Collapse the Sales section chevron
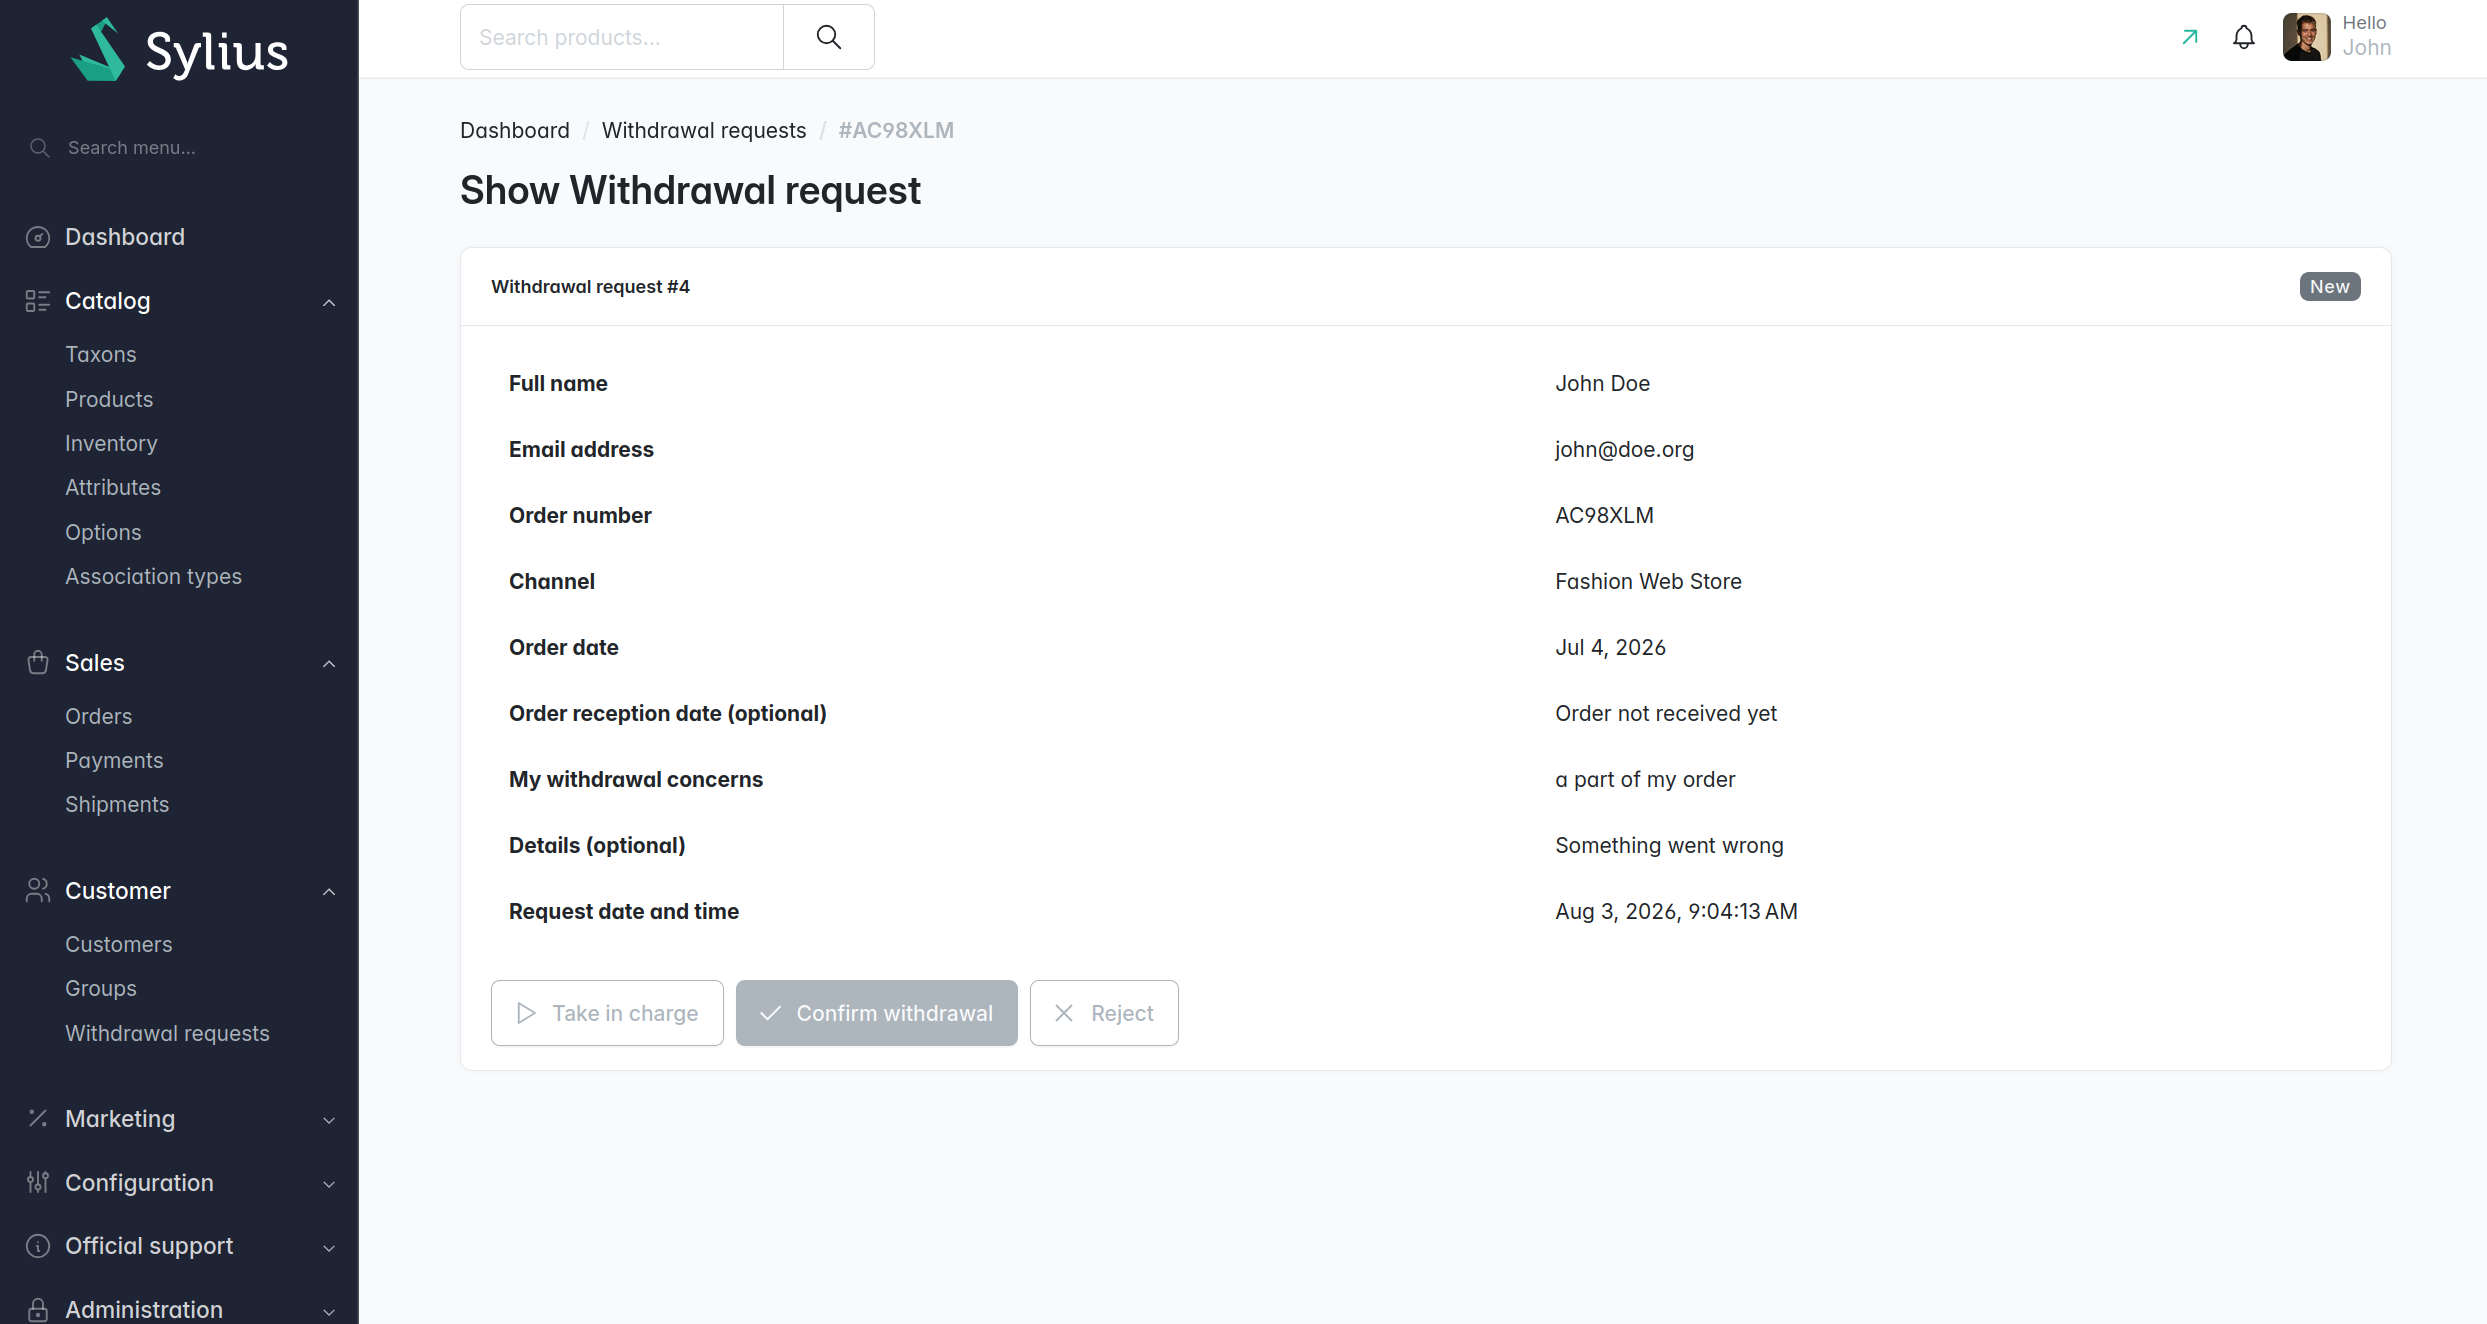Viewport: 2487px width, 1324px height. [x=329, y=664]
